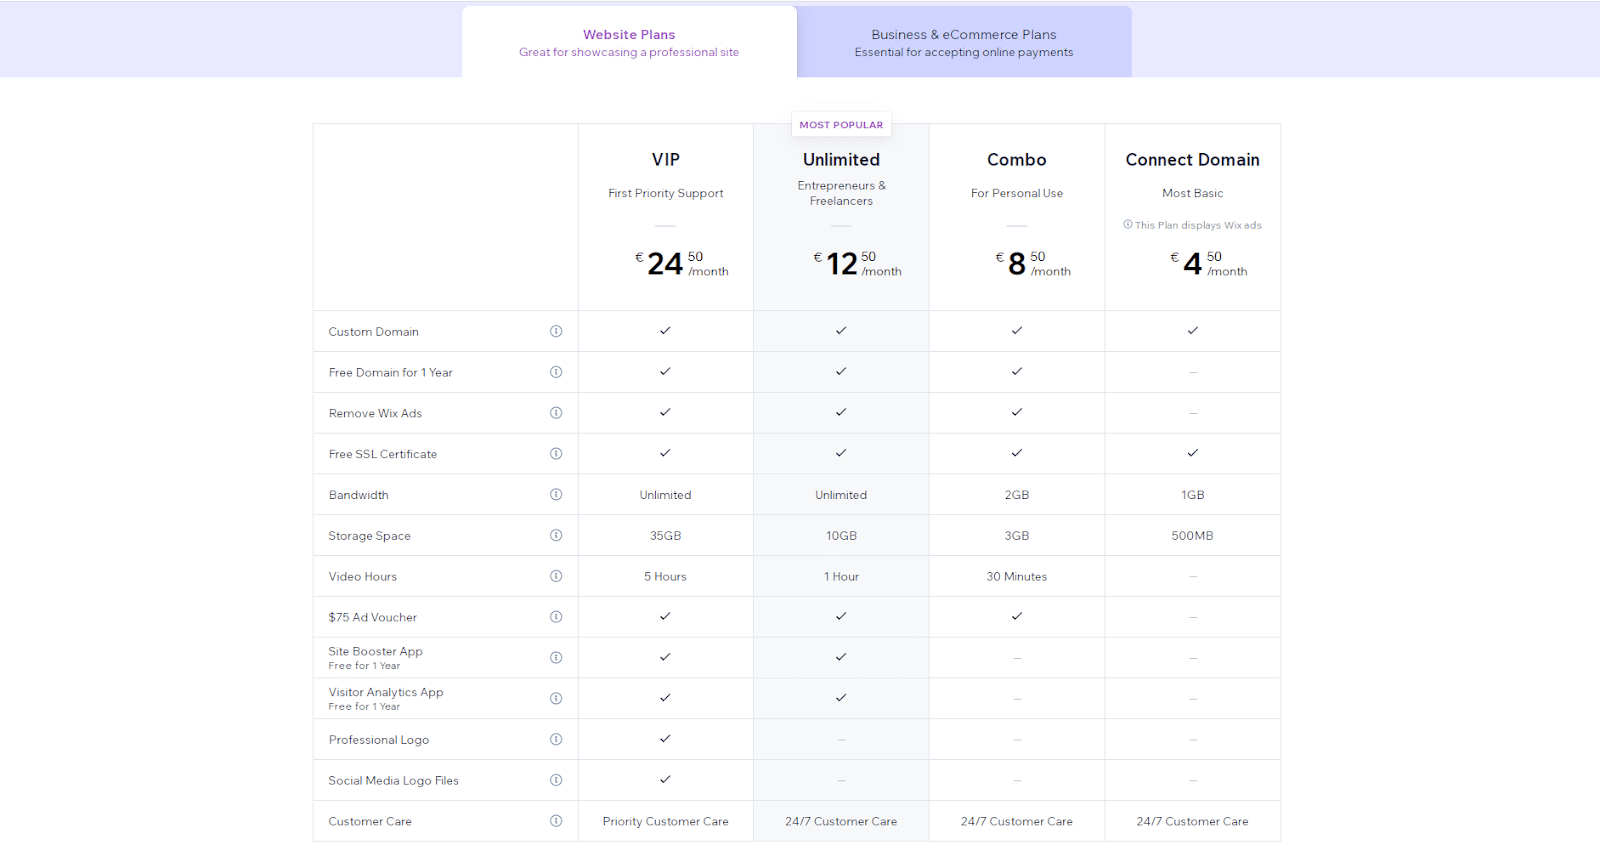Select the Combo plan heading
This screenshot has height=862, width=1600.
point(1017,160)
